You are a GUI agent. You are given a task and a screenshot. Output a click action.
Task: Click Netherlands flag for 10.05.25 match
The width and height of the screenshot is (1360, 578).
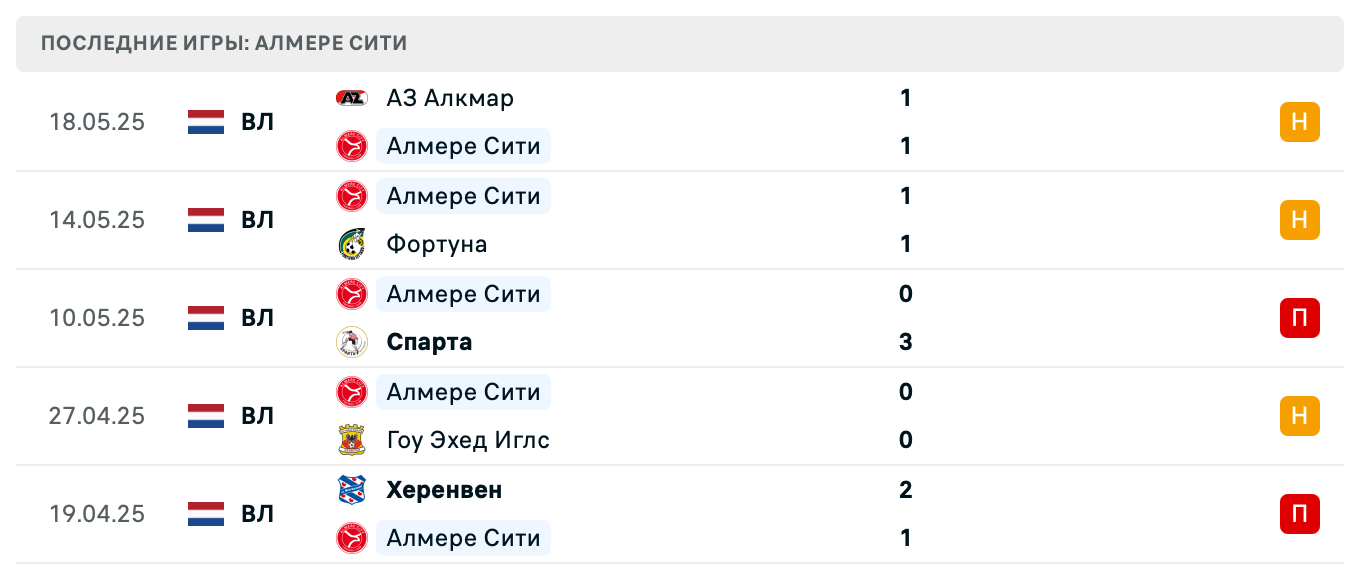pos(206,318)
